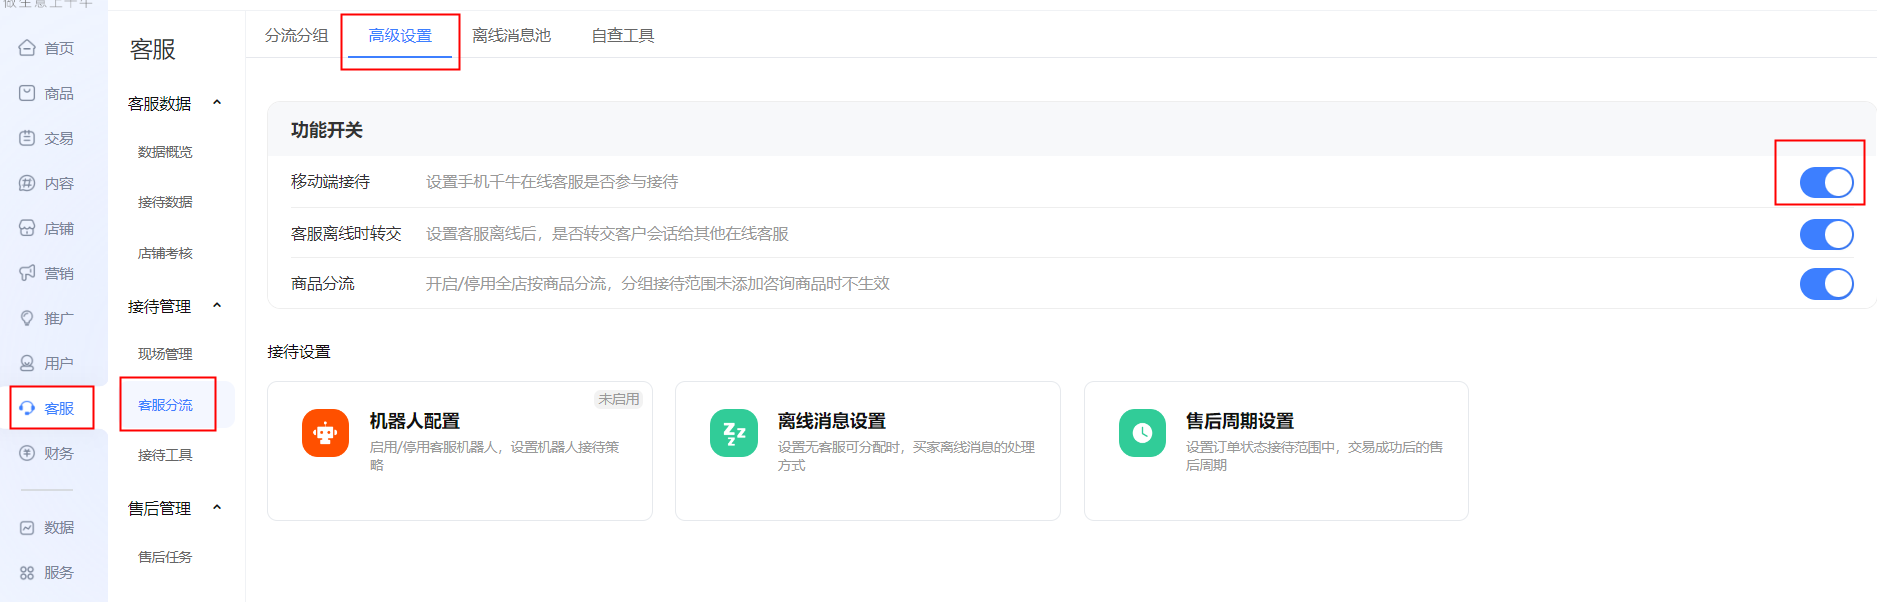Click the 未启用 status badge

click(619, 399)
